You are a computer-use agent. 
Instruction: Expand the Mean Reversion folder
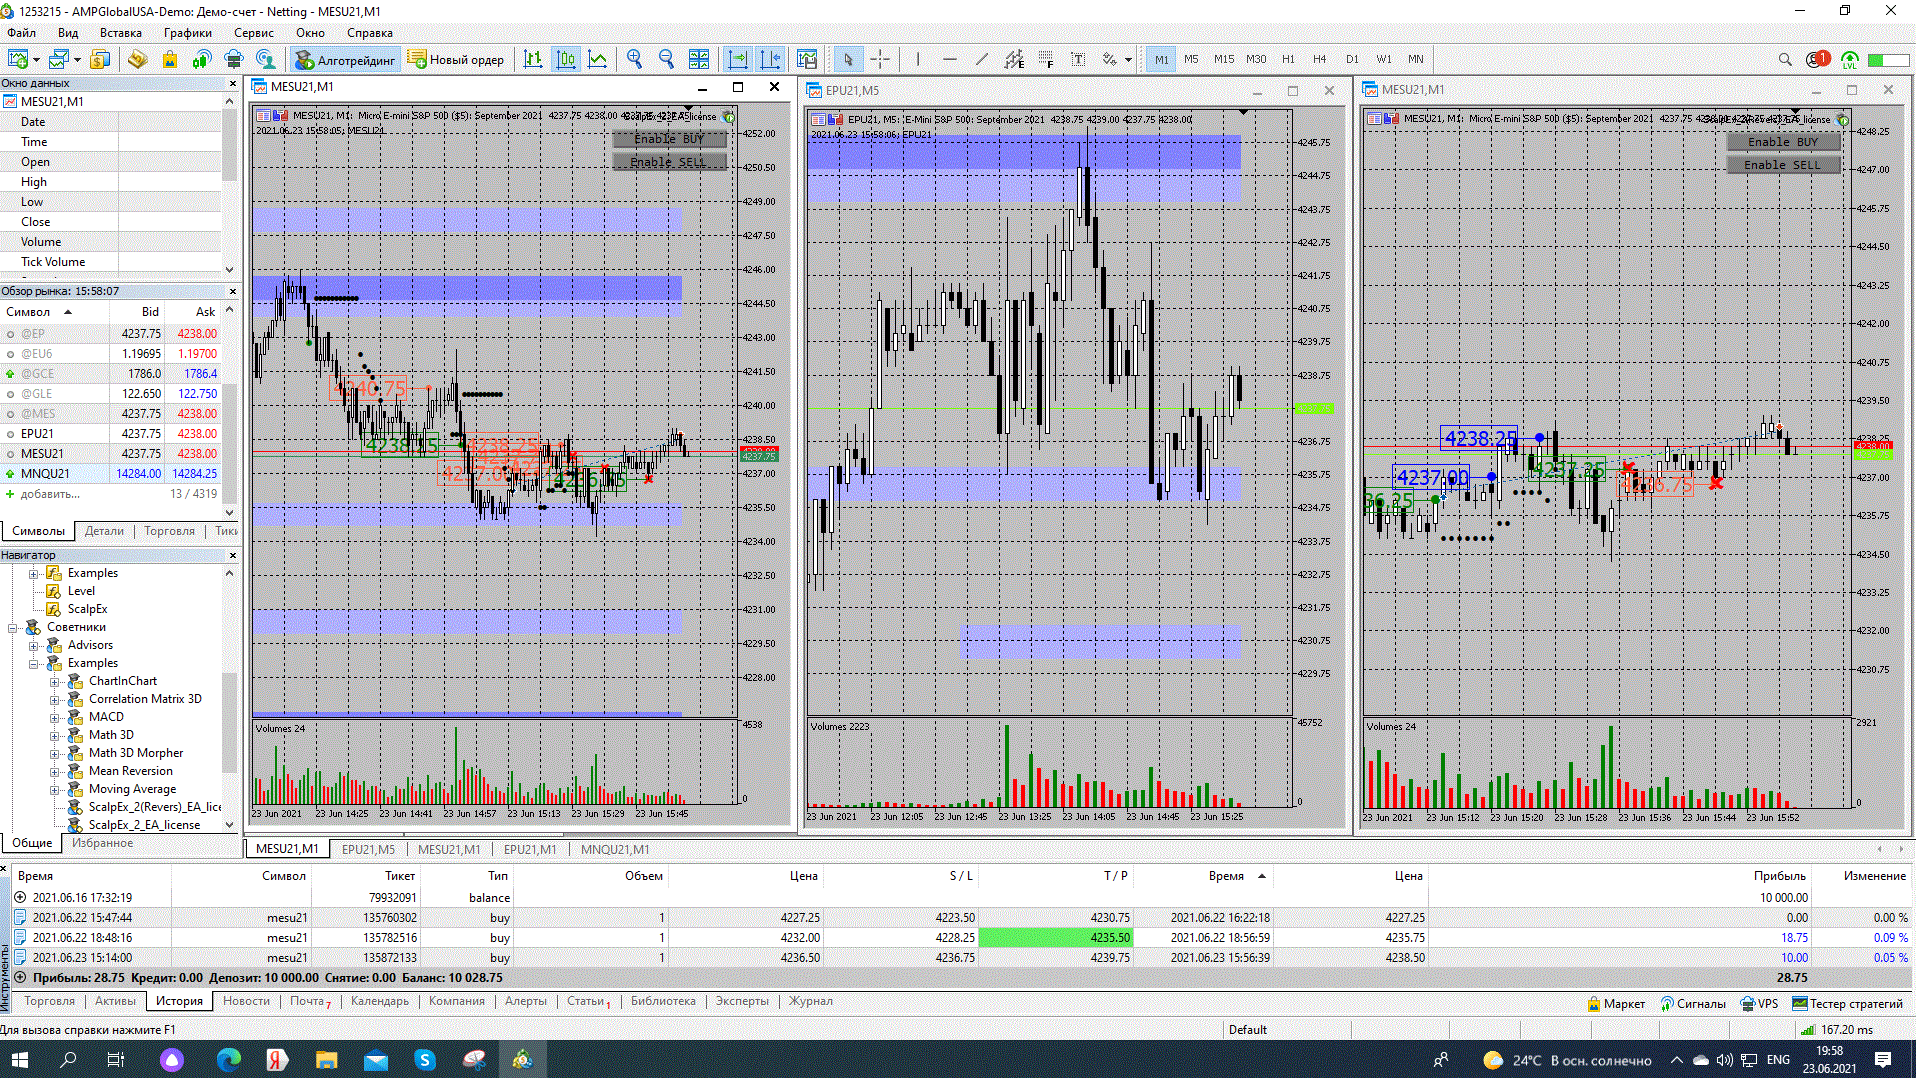(x=55, y=772)
